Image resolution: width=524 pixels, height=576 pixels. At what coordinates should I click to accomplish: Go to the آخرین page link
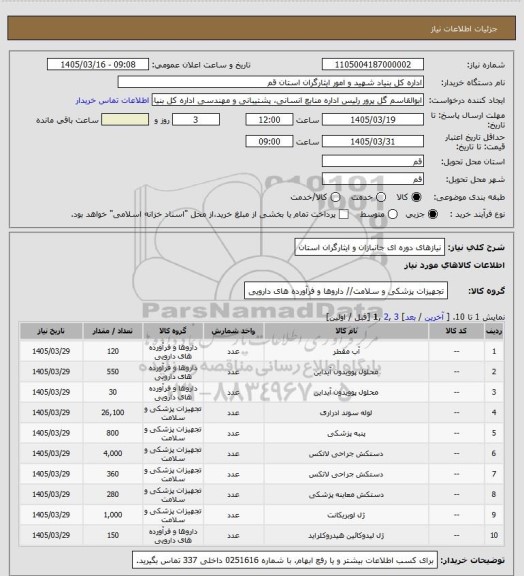click(434, 317)
